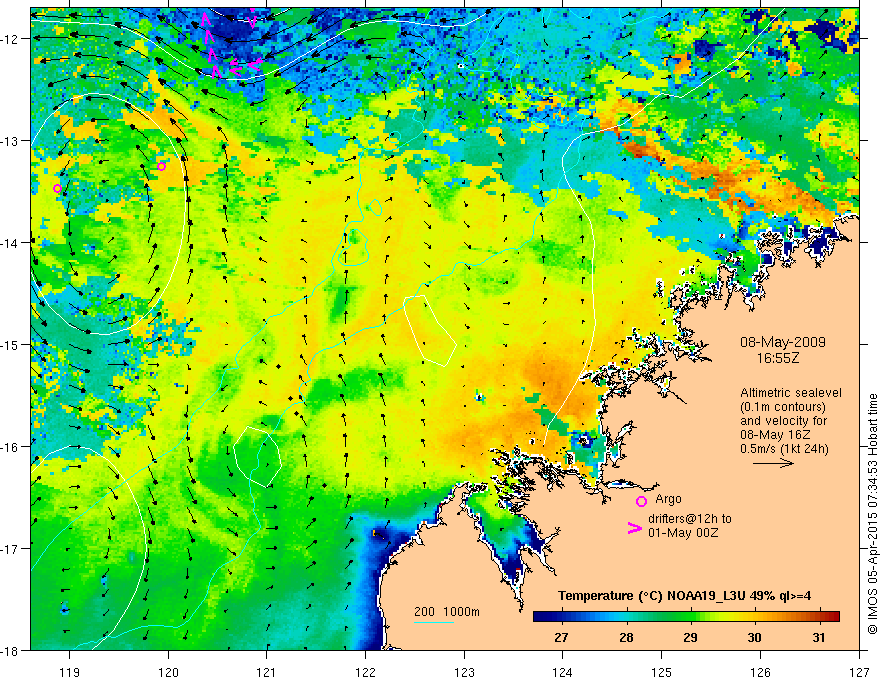Click the "16:55Z" time text
Image resolution: width=880 pixels, height=680 pixels.
click(777, 358)
